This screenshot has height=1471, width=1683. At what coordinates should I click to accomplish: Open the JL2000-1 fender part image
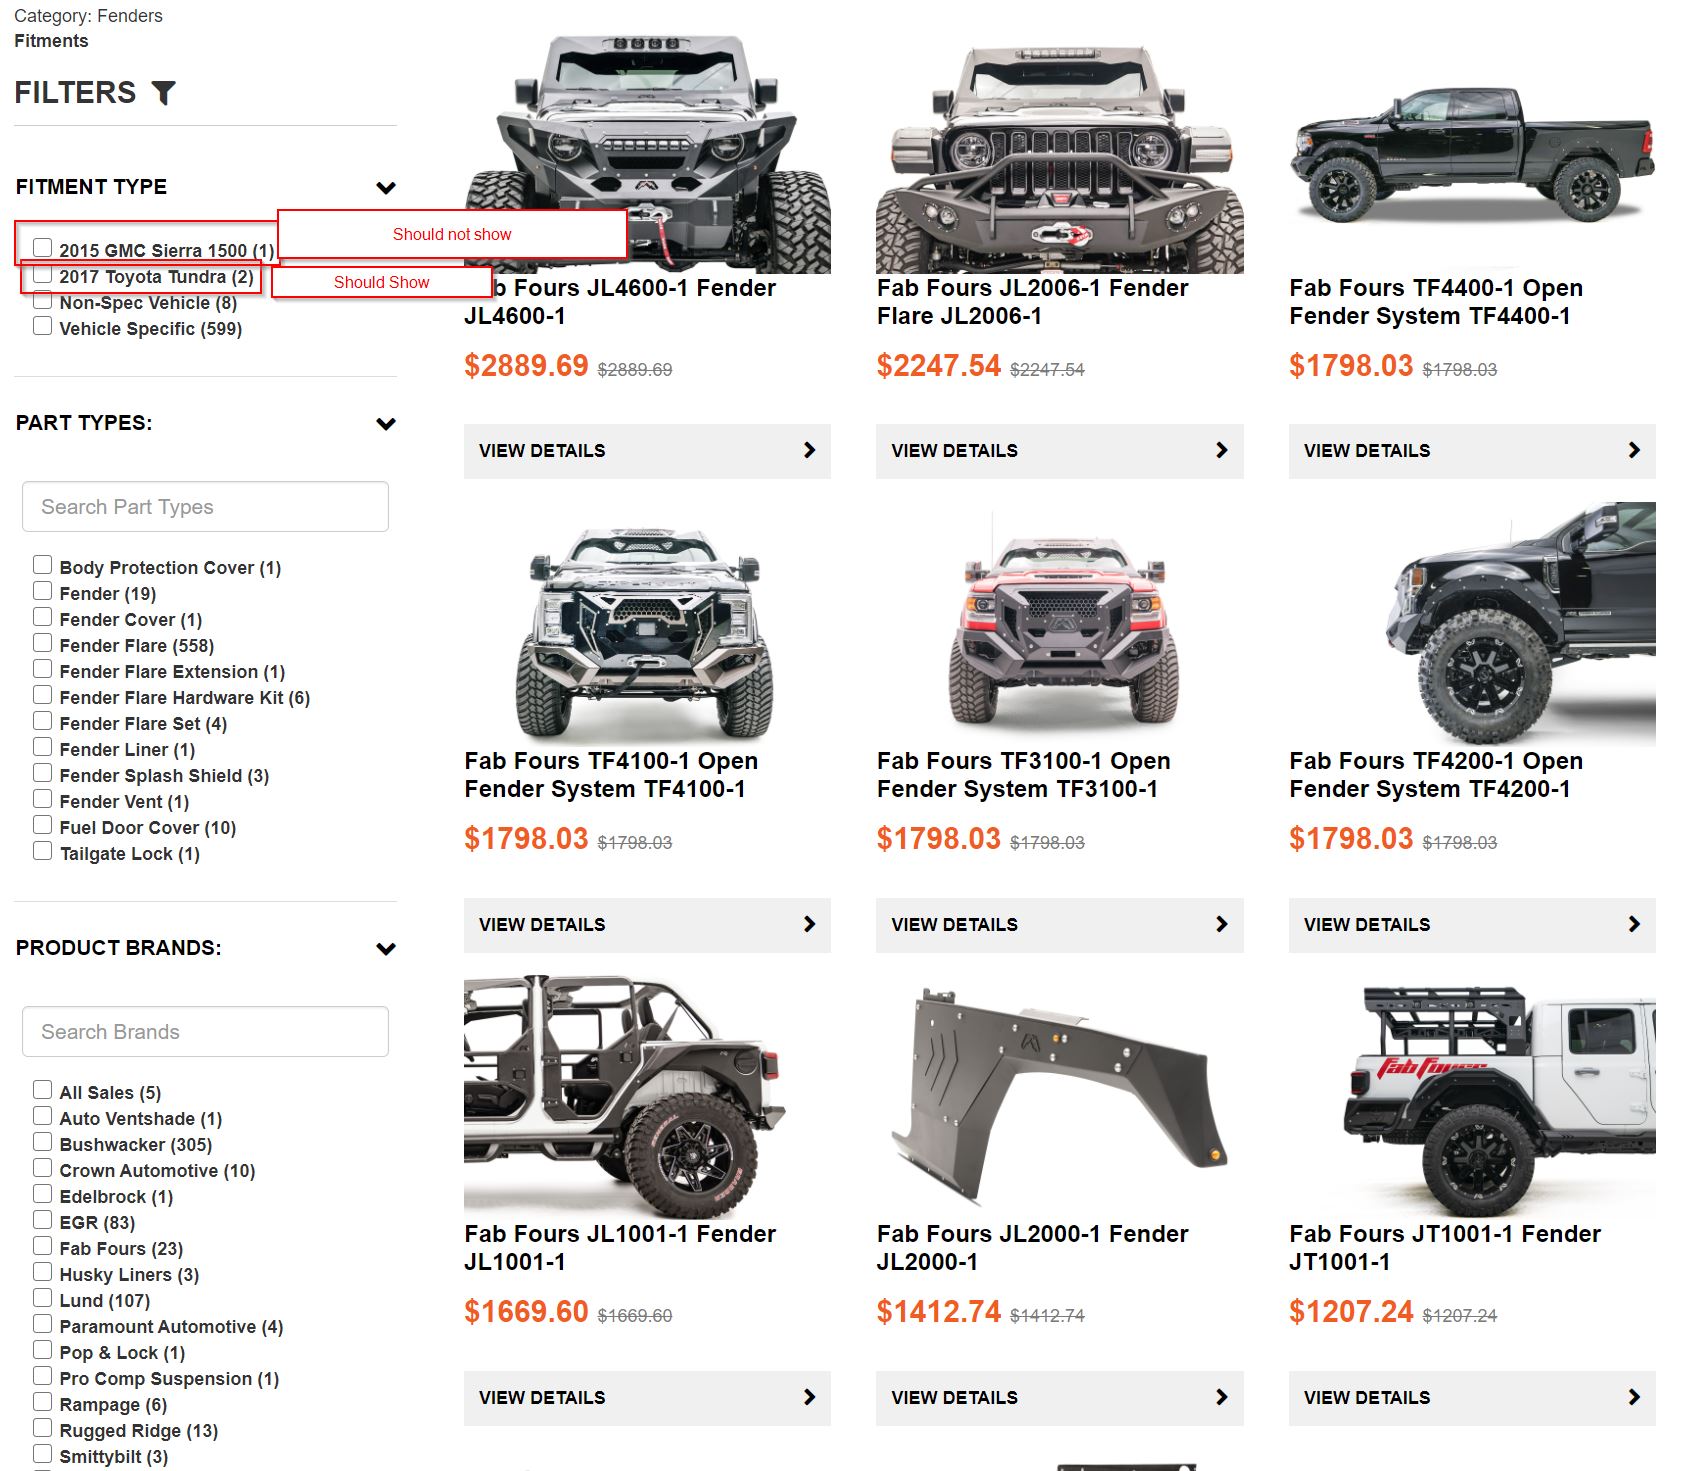pyautogui.click(x=1059, y=1094)
